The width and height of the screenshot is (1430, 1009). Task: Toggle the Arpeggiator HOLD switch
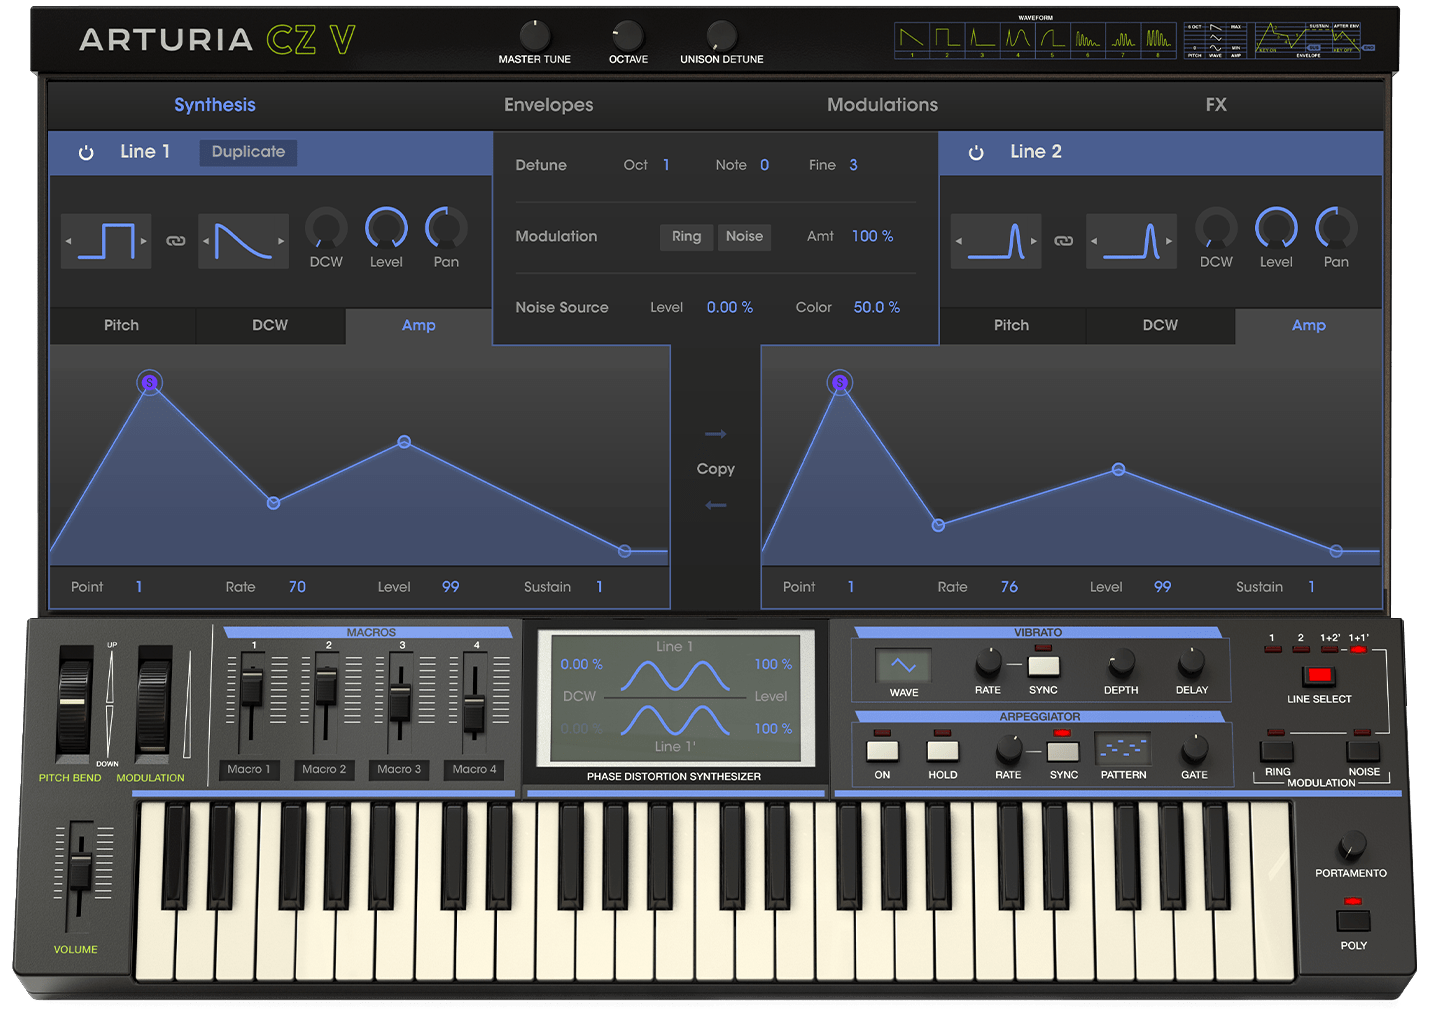[942, 751]
